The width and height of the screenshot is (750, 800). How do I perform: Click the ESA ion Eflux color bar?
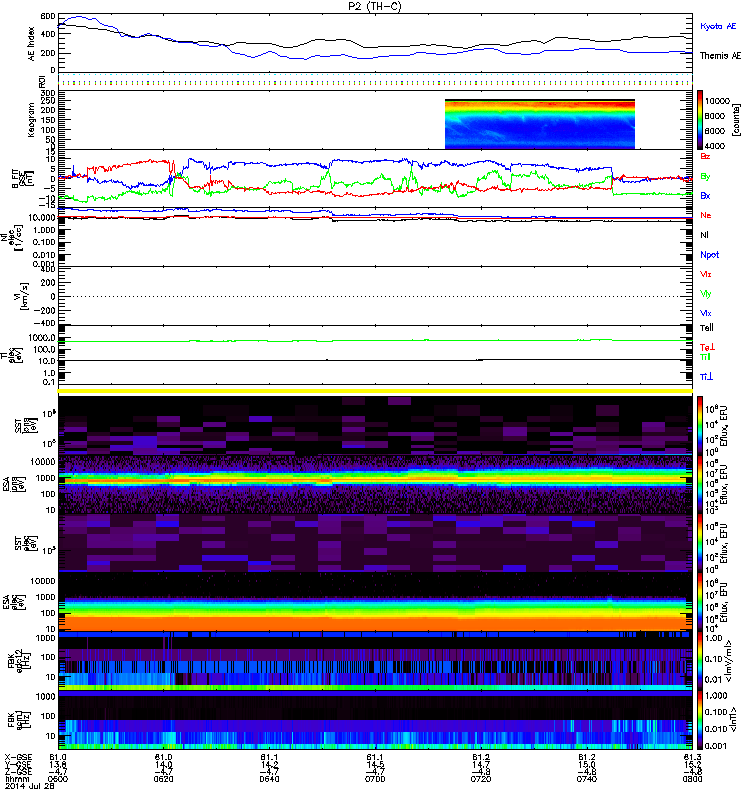point(700,484)
